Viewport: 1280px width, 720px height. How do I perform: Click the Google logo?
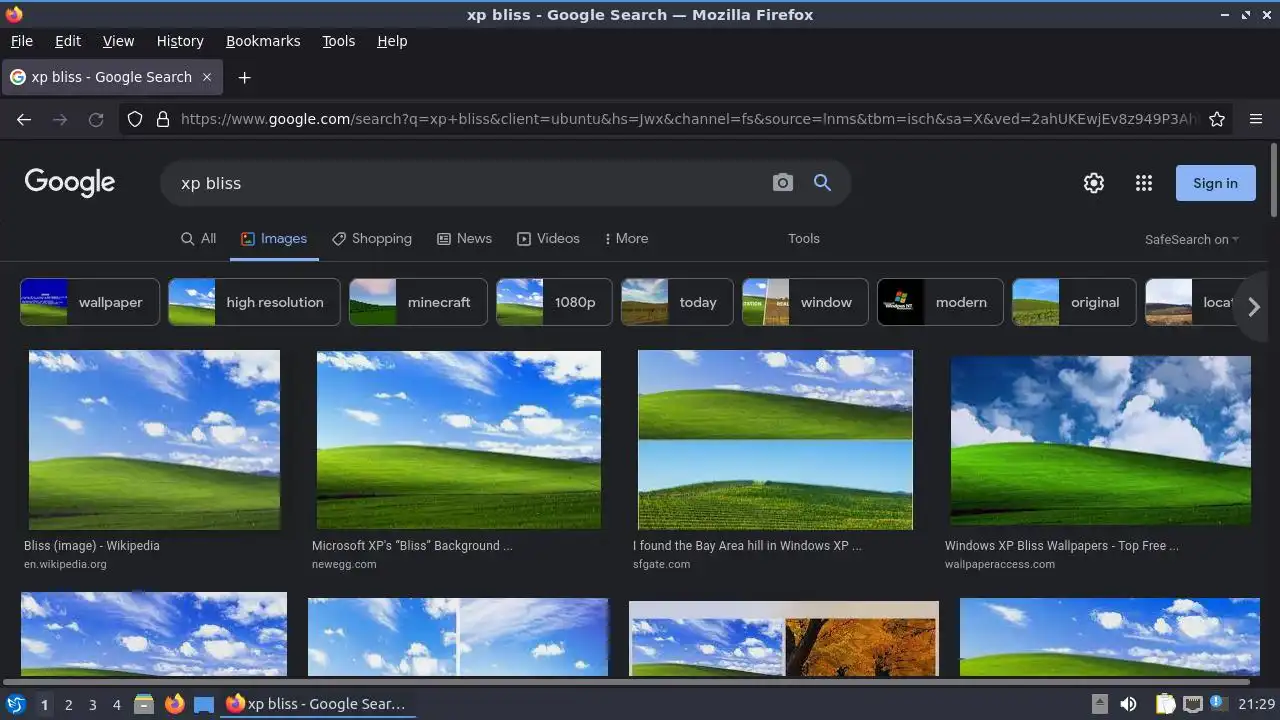click(x=70, y=182)
